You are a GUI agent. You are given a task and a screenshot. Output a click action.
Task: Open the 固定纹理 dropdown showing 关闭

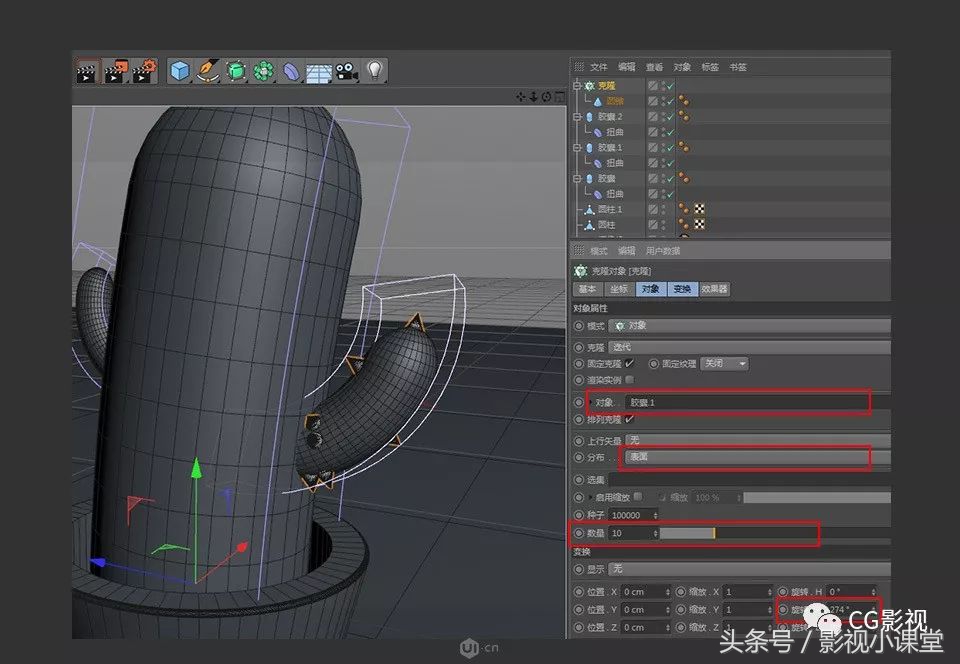[x=722, y=363]
